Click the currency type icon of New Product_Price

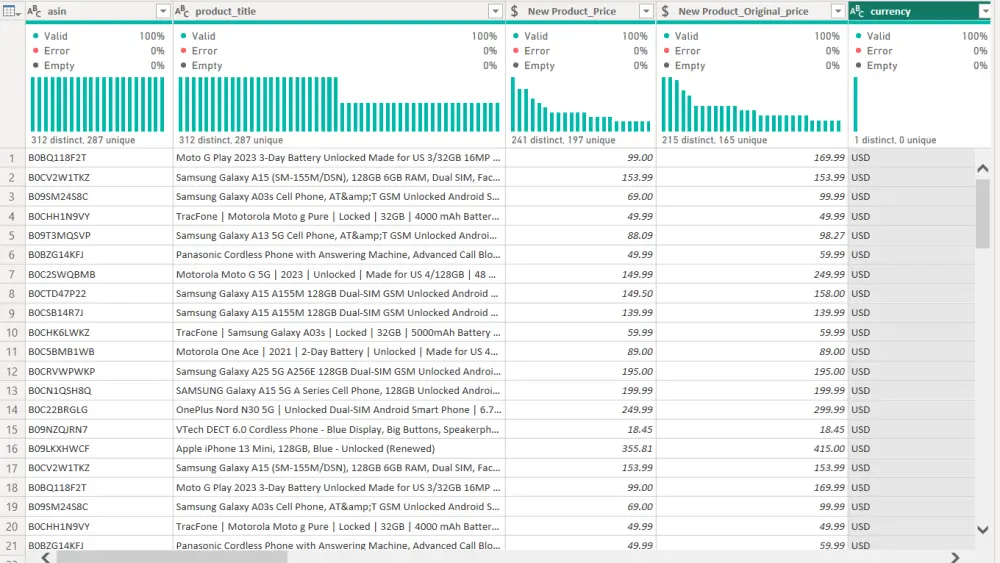(x=515, y=11)
